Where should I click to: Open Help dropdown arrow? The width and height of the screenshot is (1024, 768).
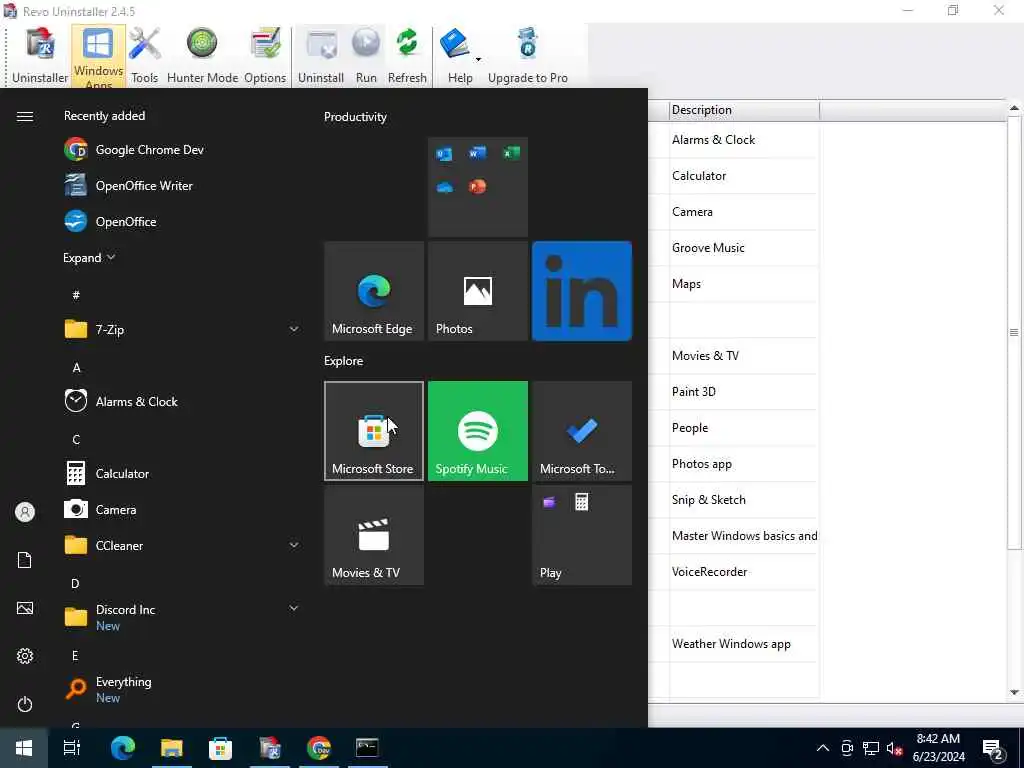[478, 59]
